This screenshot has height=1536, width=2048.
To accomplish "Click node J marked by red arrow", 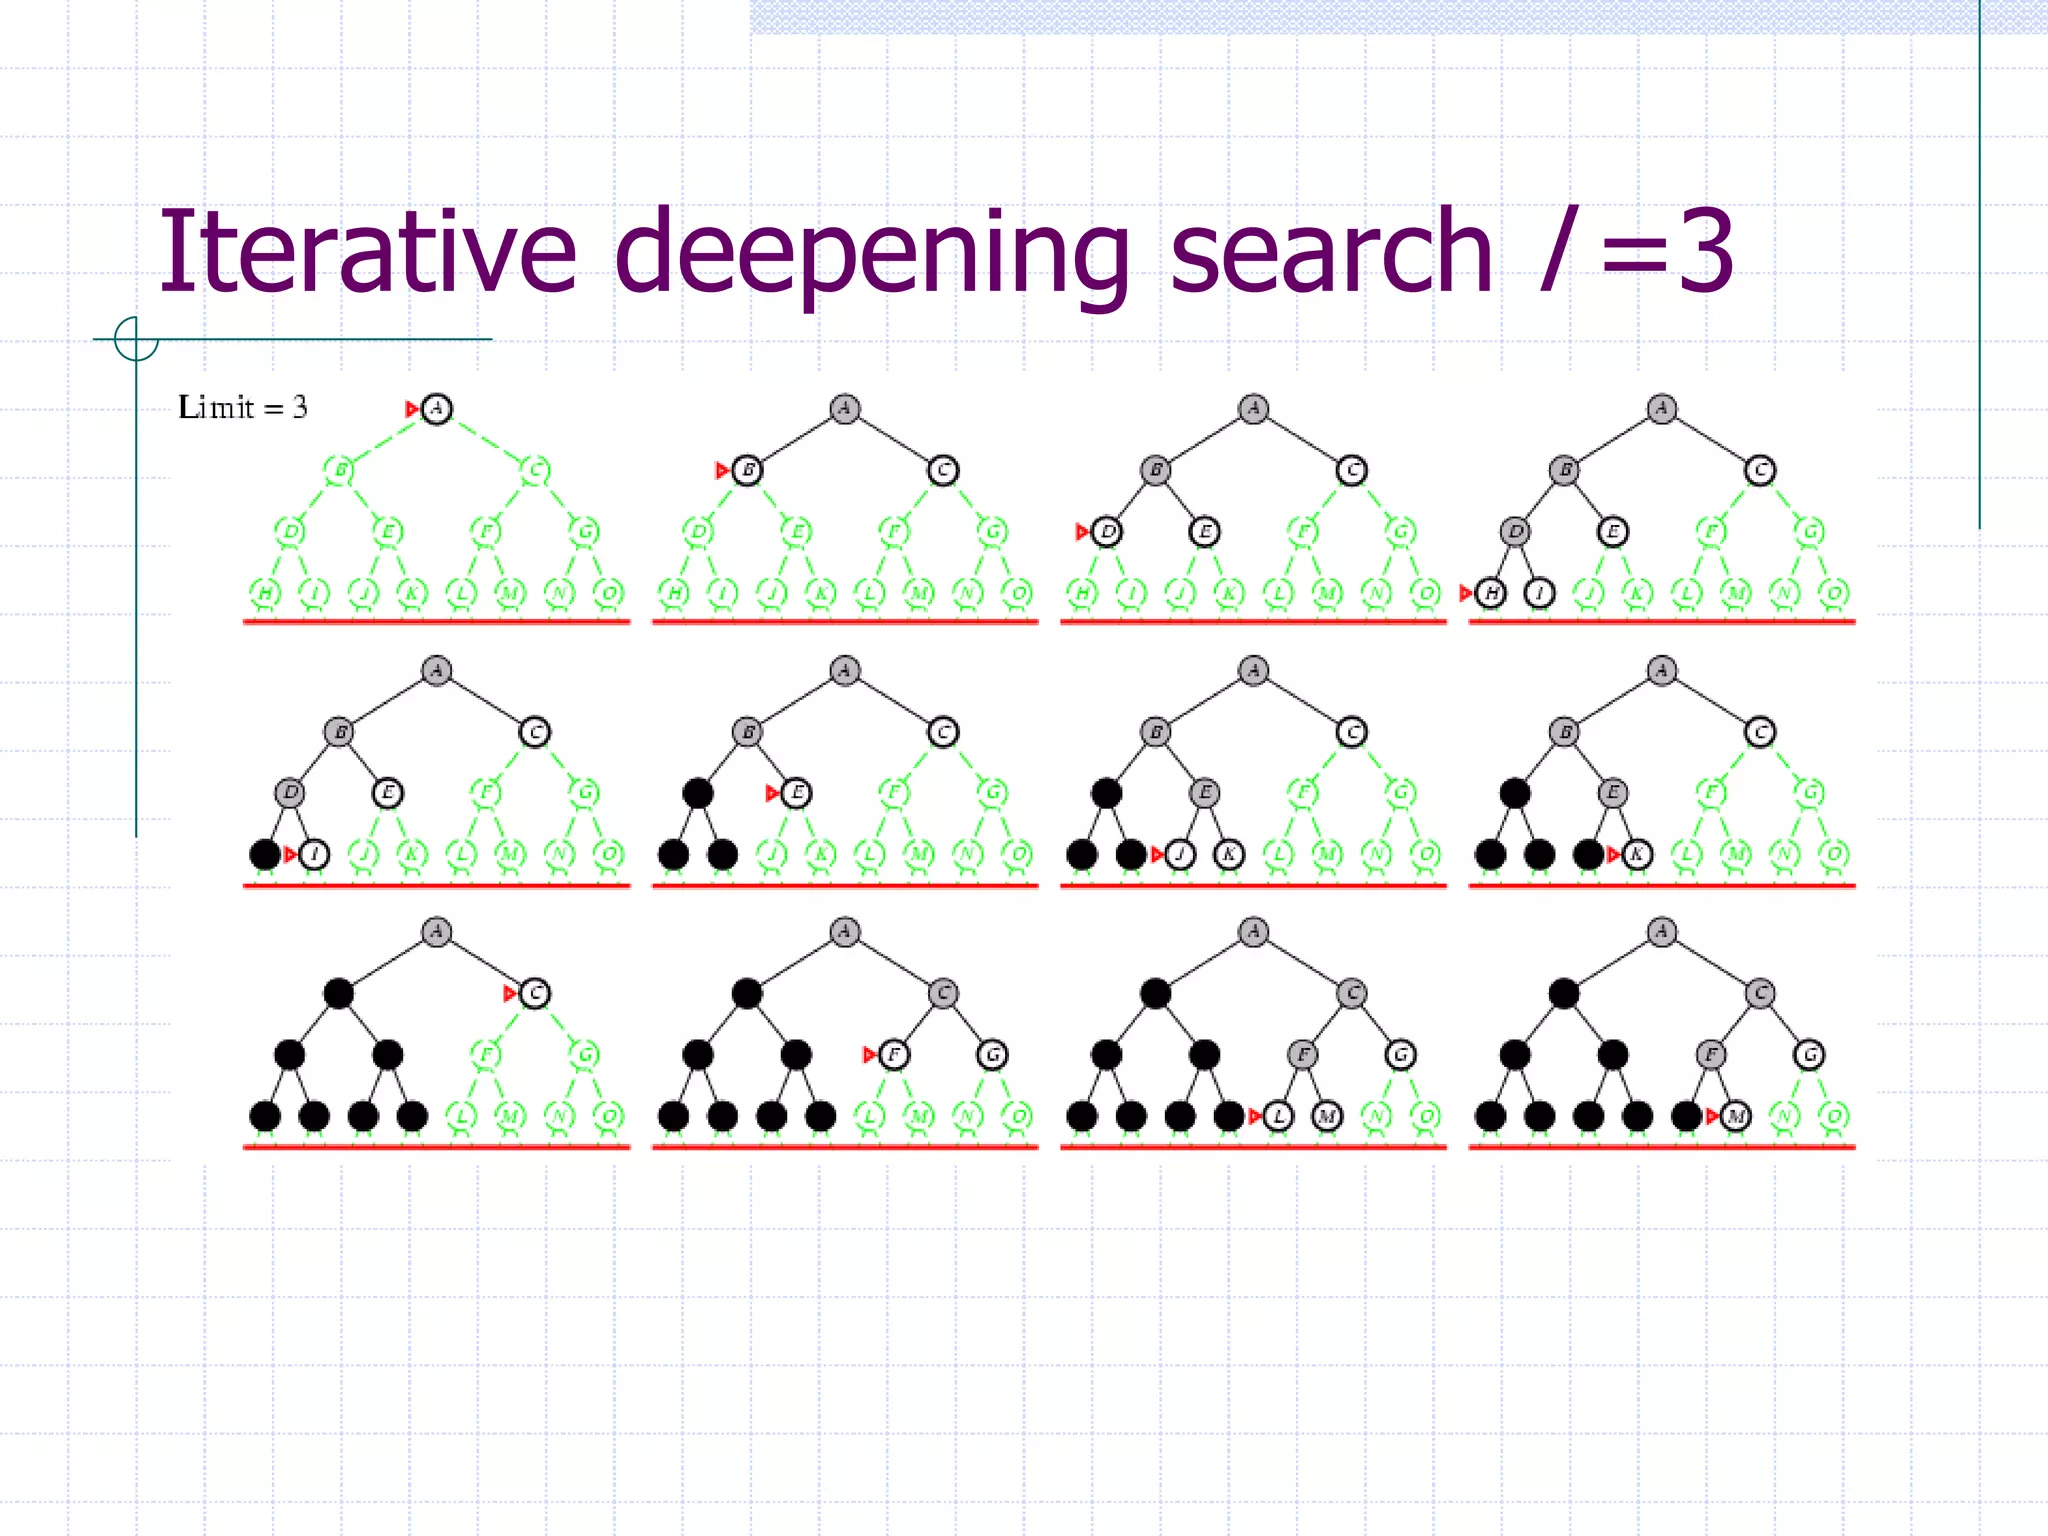I will pyautogui.click(x=1180, y=854).
